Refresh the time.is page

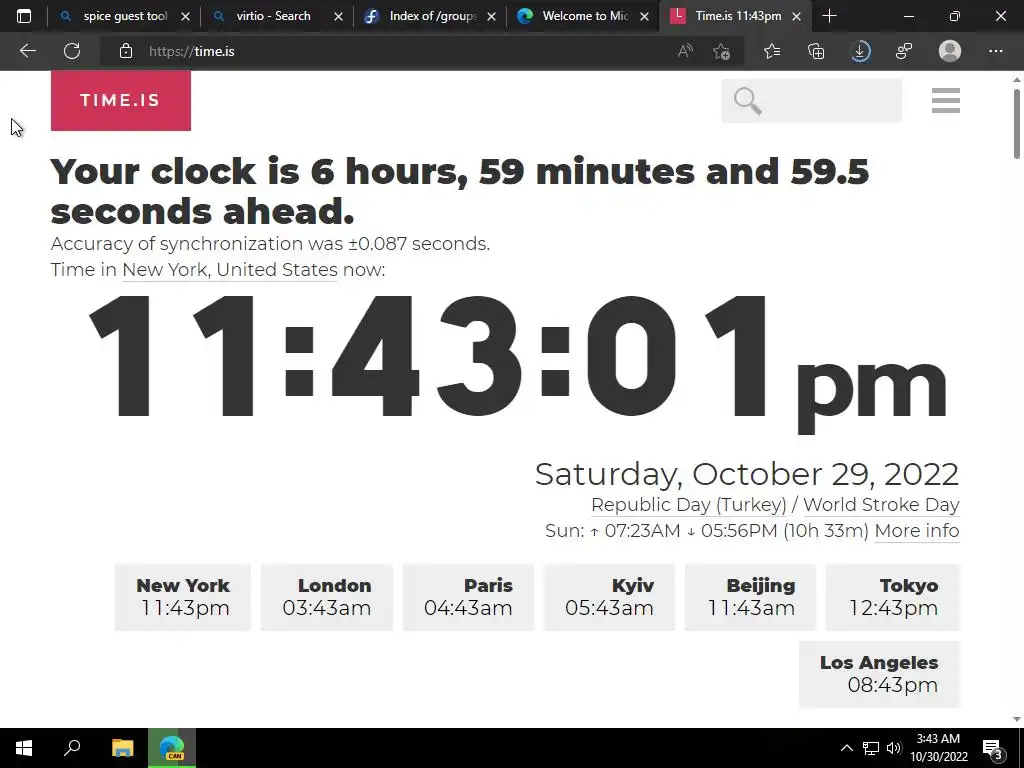[x=72, y=51]
